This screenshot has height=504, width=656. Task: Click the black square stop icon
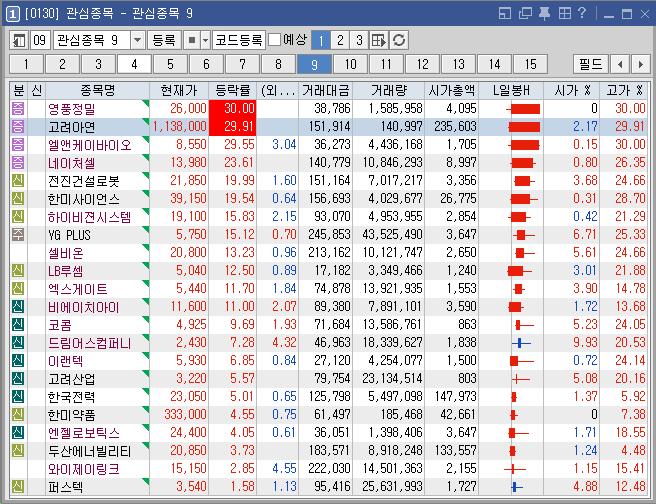(x=192, y=40)
